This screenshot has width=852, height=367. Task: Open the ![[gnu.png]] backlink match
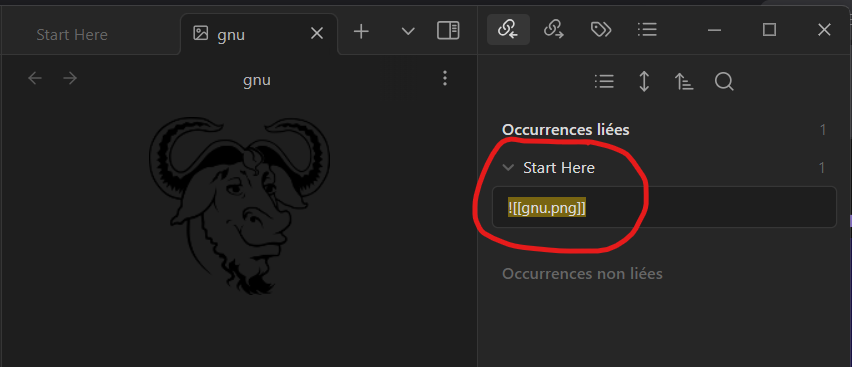click(x=664, y=207)
